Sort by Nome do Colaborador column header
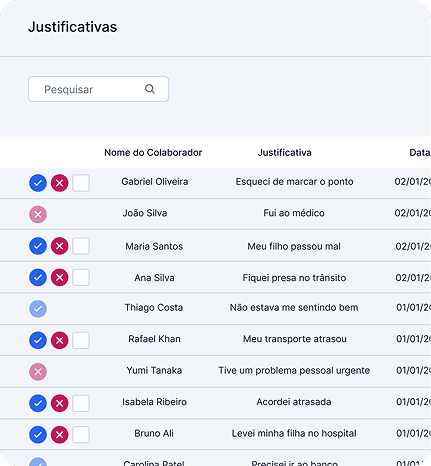 153,152
